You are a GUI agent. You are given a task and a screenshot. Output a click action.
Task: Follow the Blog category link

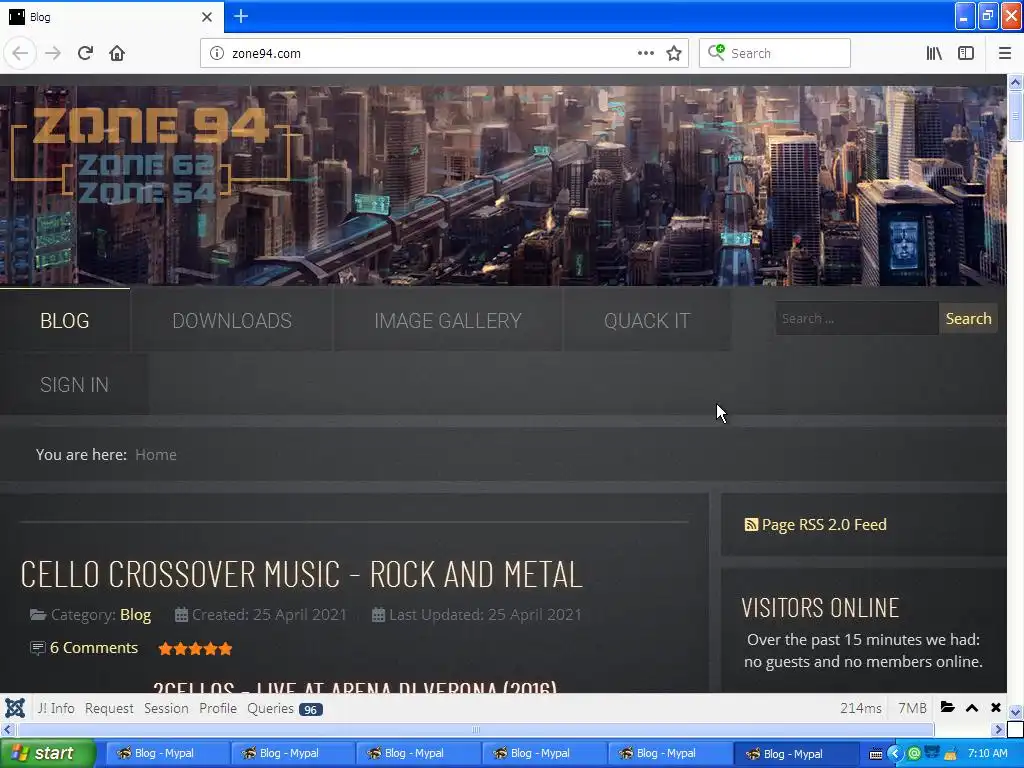135,615
